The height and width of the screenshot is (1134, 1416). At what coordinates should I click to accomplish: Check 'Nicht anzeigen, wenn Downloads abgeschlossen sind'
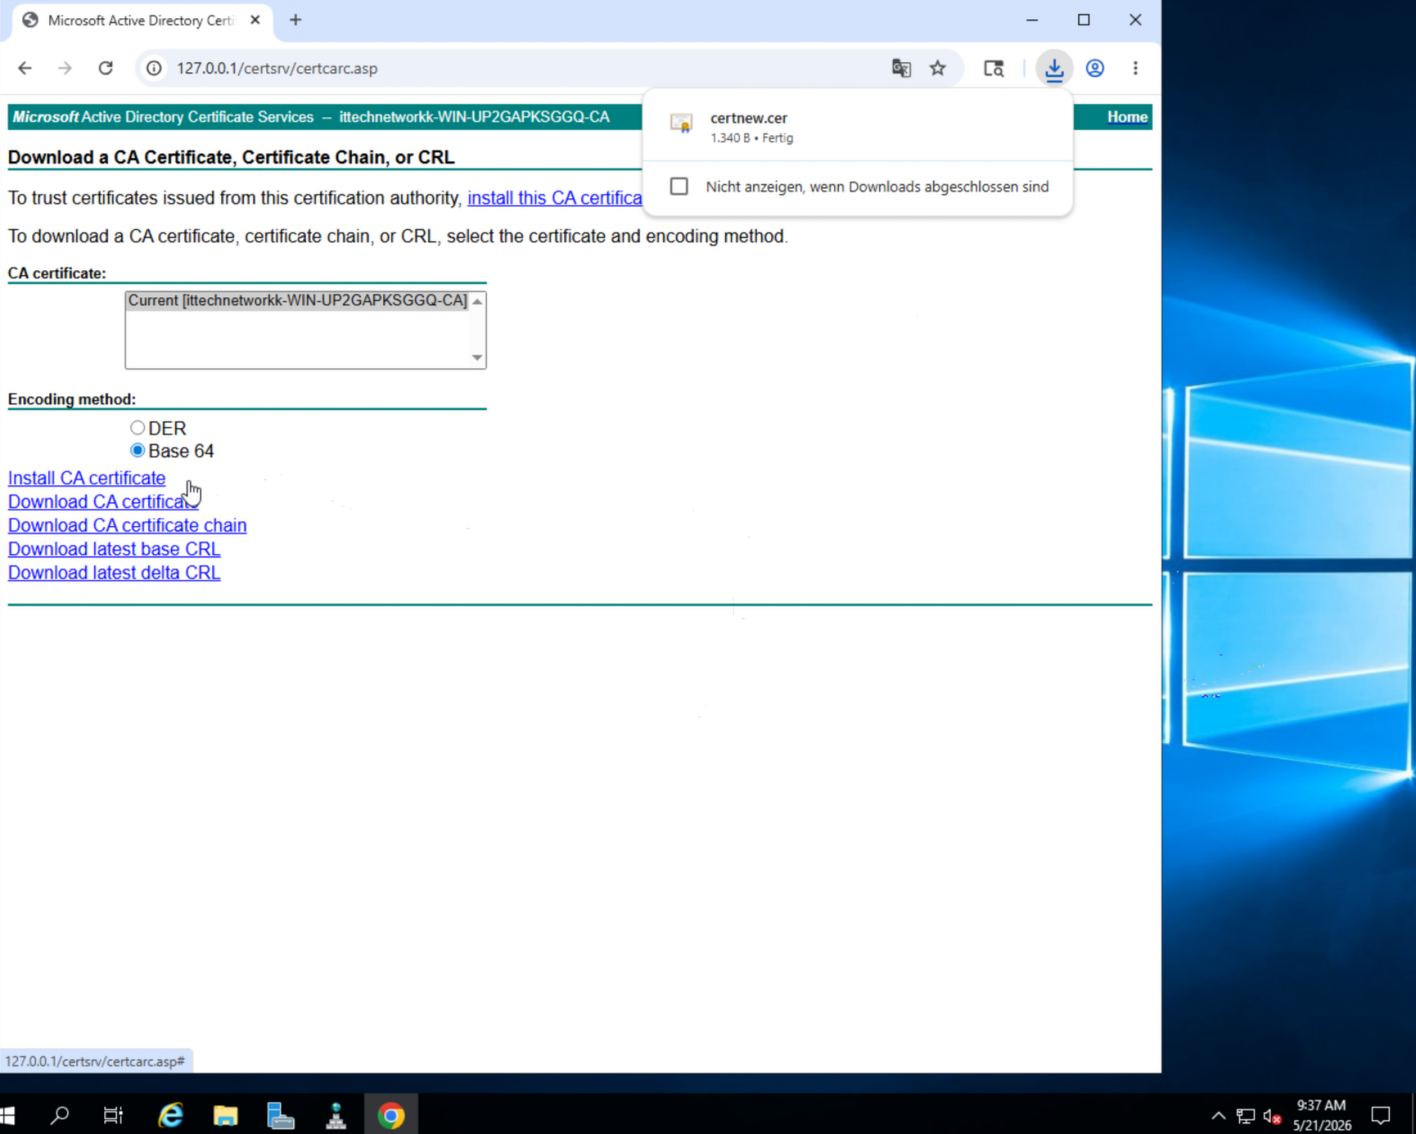coord(679,186)
